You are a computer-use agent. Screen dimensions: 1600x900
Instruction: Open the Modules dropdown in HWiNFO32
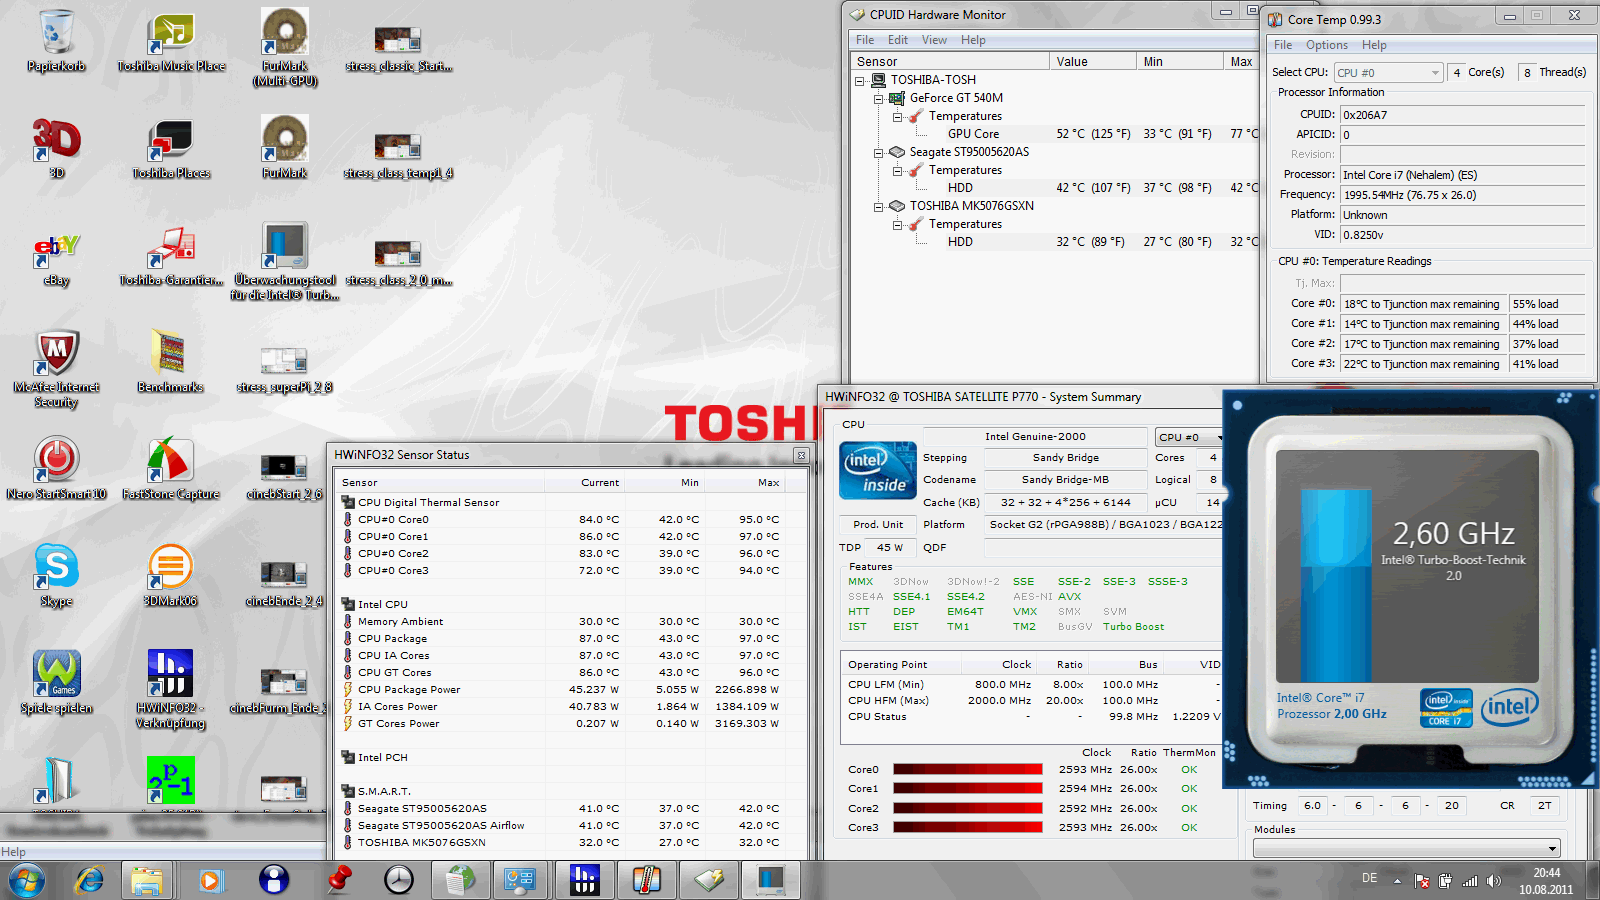pyautogui.click(x=1406, y=848)
